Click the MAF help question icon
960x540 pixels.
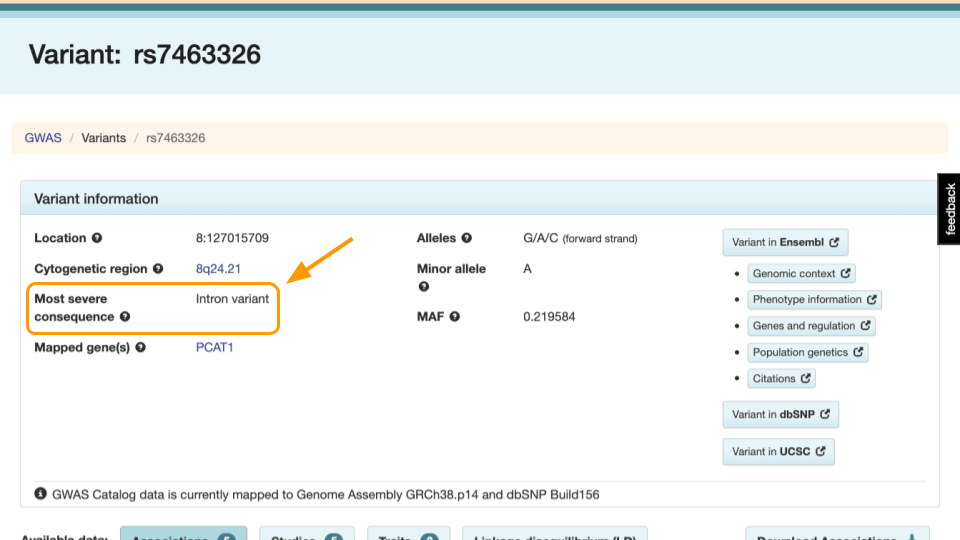(x=454, y=317)
